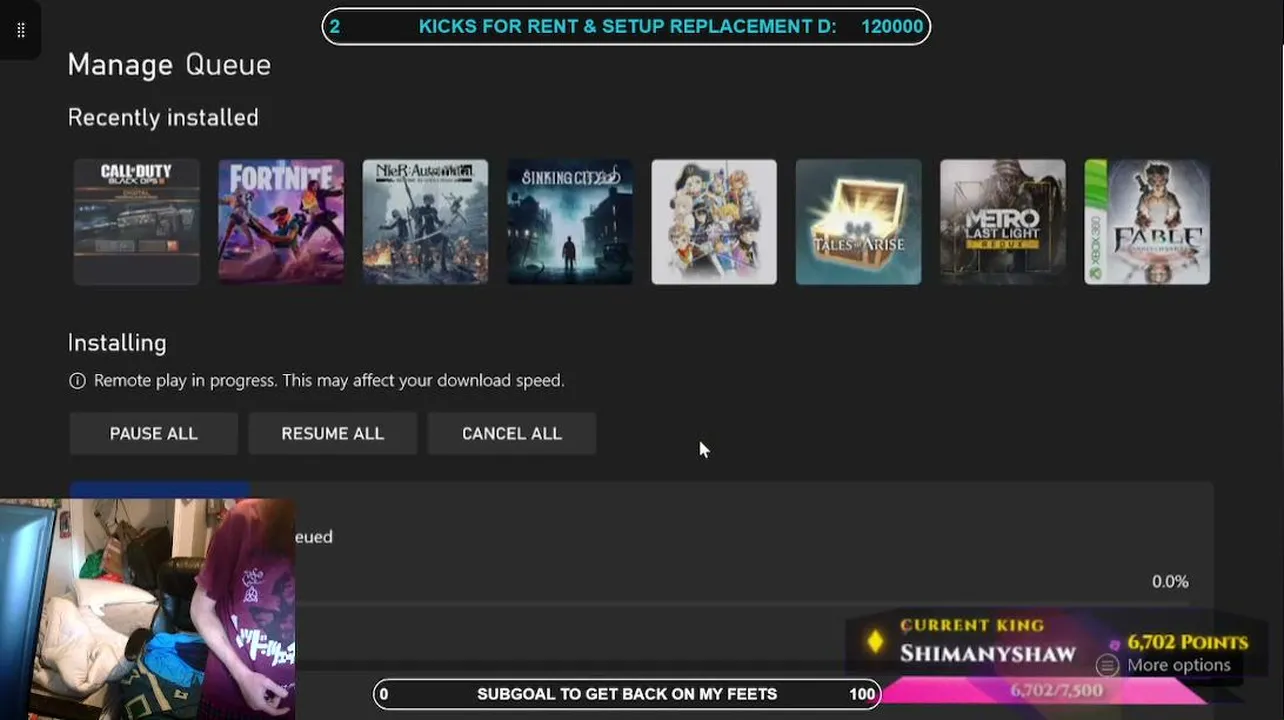Click the Recently installed heading

coord(163,117)
